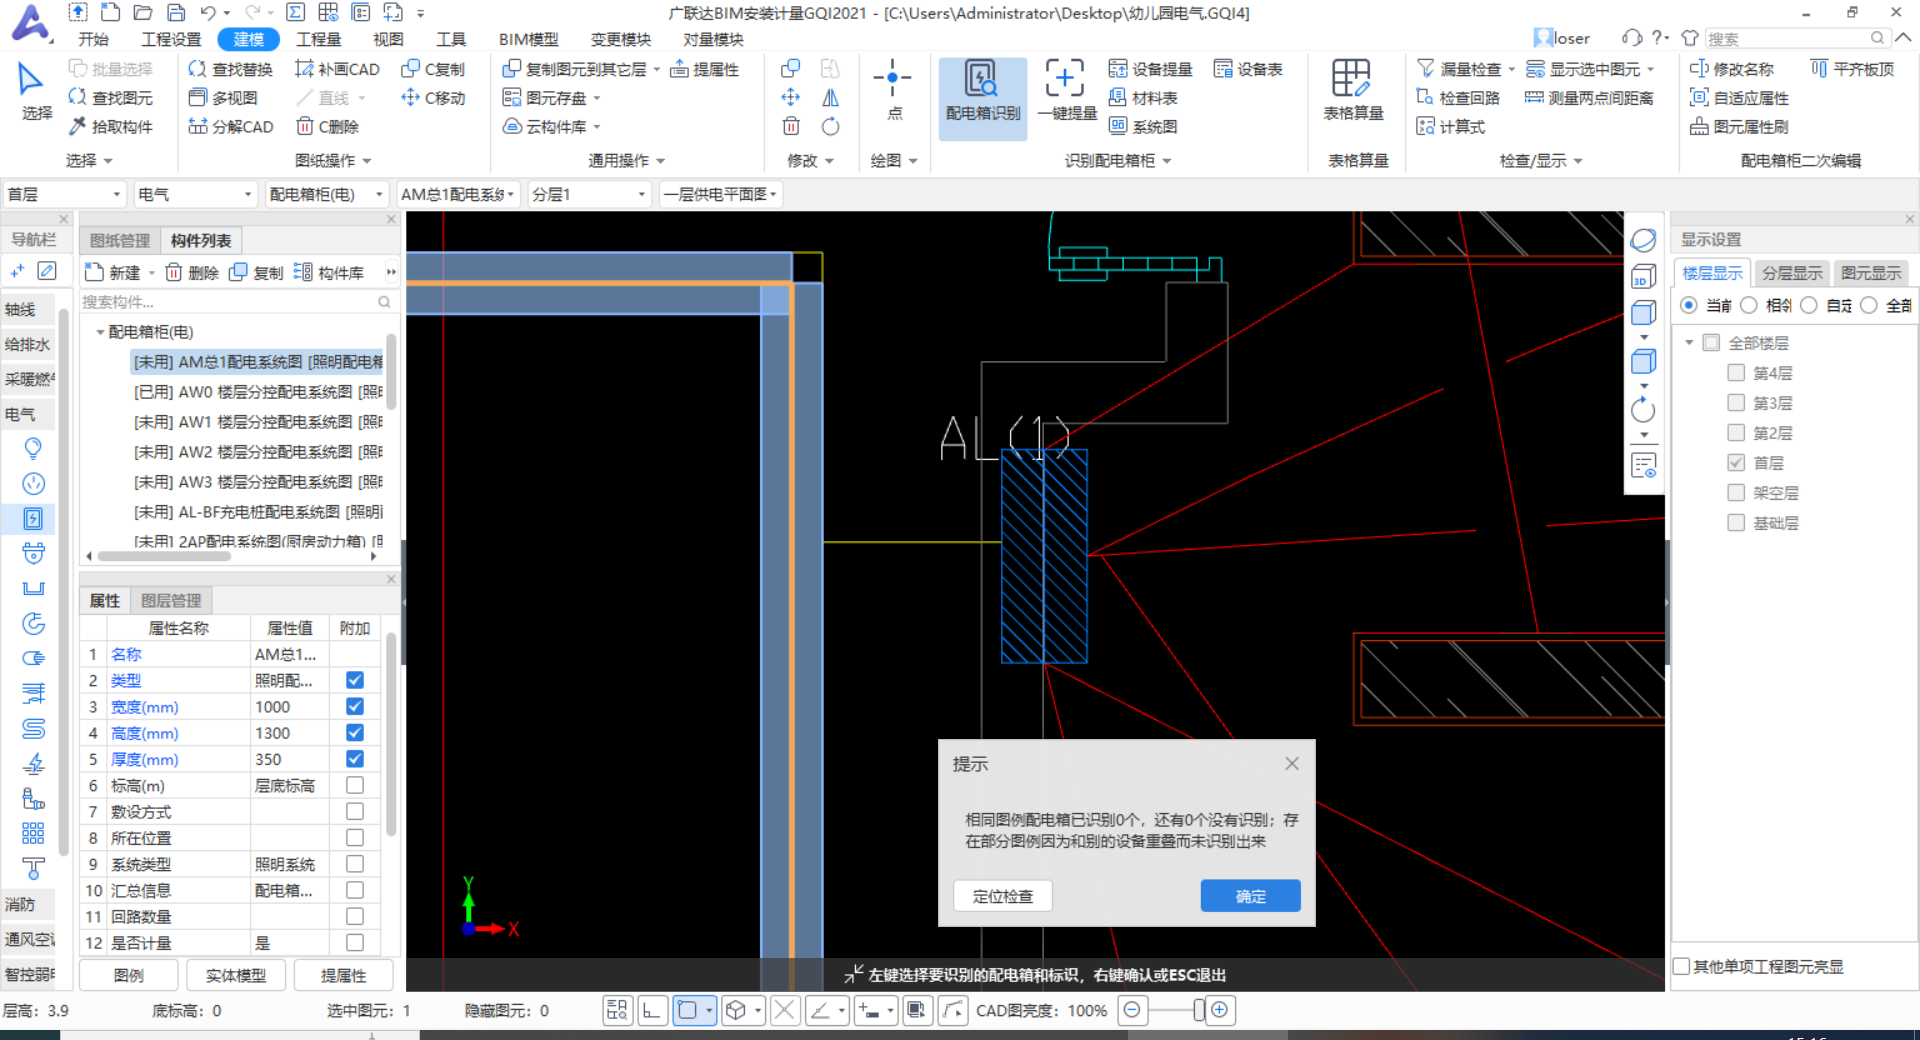The height and width of the screenshot is (1040, 1920).
Task: Uncheck the 首层 floor checkbox
Action: pos(1736,463)
